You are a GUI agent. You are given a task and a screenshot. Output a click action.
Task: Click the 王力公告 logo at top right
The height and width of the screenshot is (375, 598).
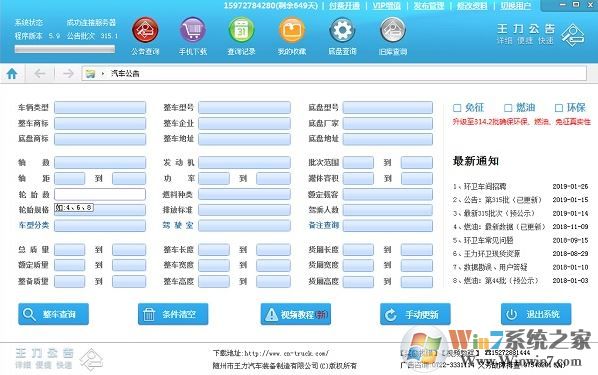click(541, 34)
